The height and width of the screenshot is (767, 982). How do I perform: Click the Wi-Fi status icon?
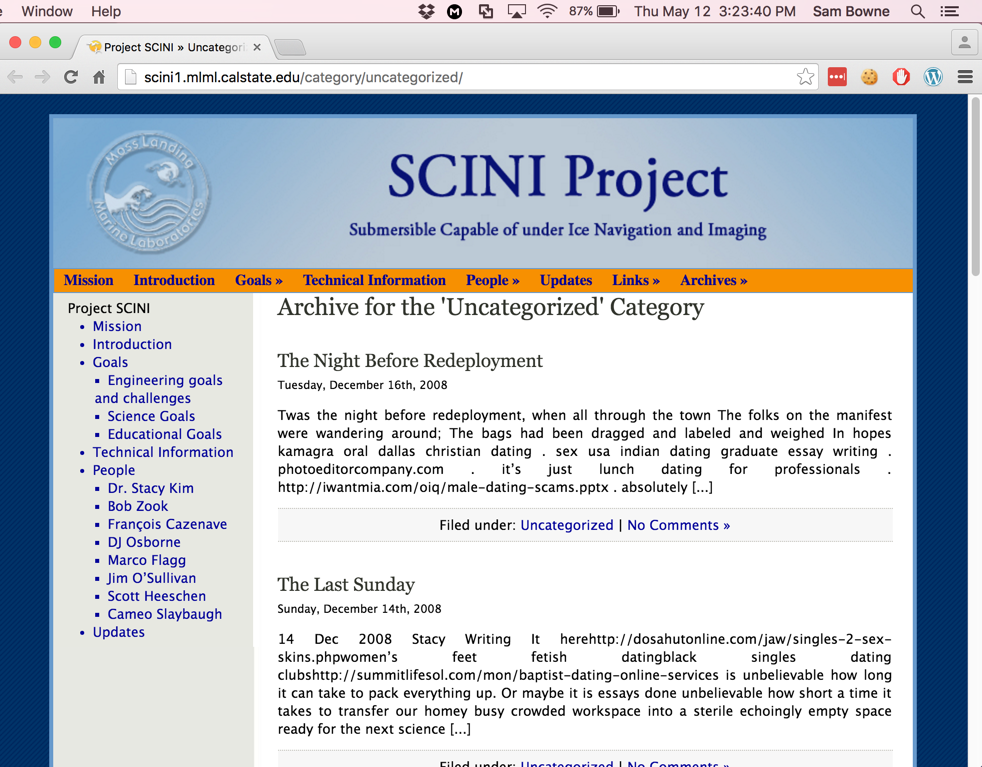(x=547, y=11)
